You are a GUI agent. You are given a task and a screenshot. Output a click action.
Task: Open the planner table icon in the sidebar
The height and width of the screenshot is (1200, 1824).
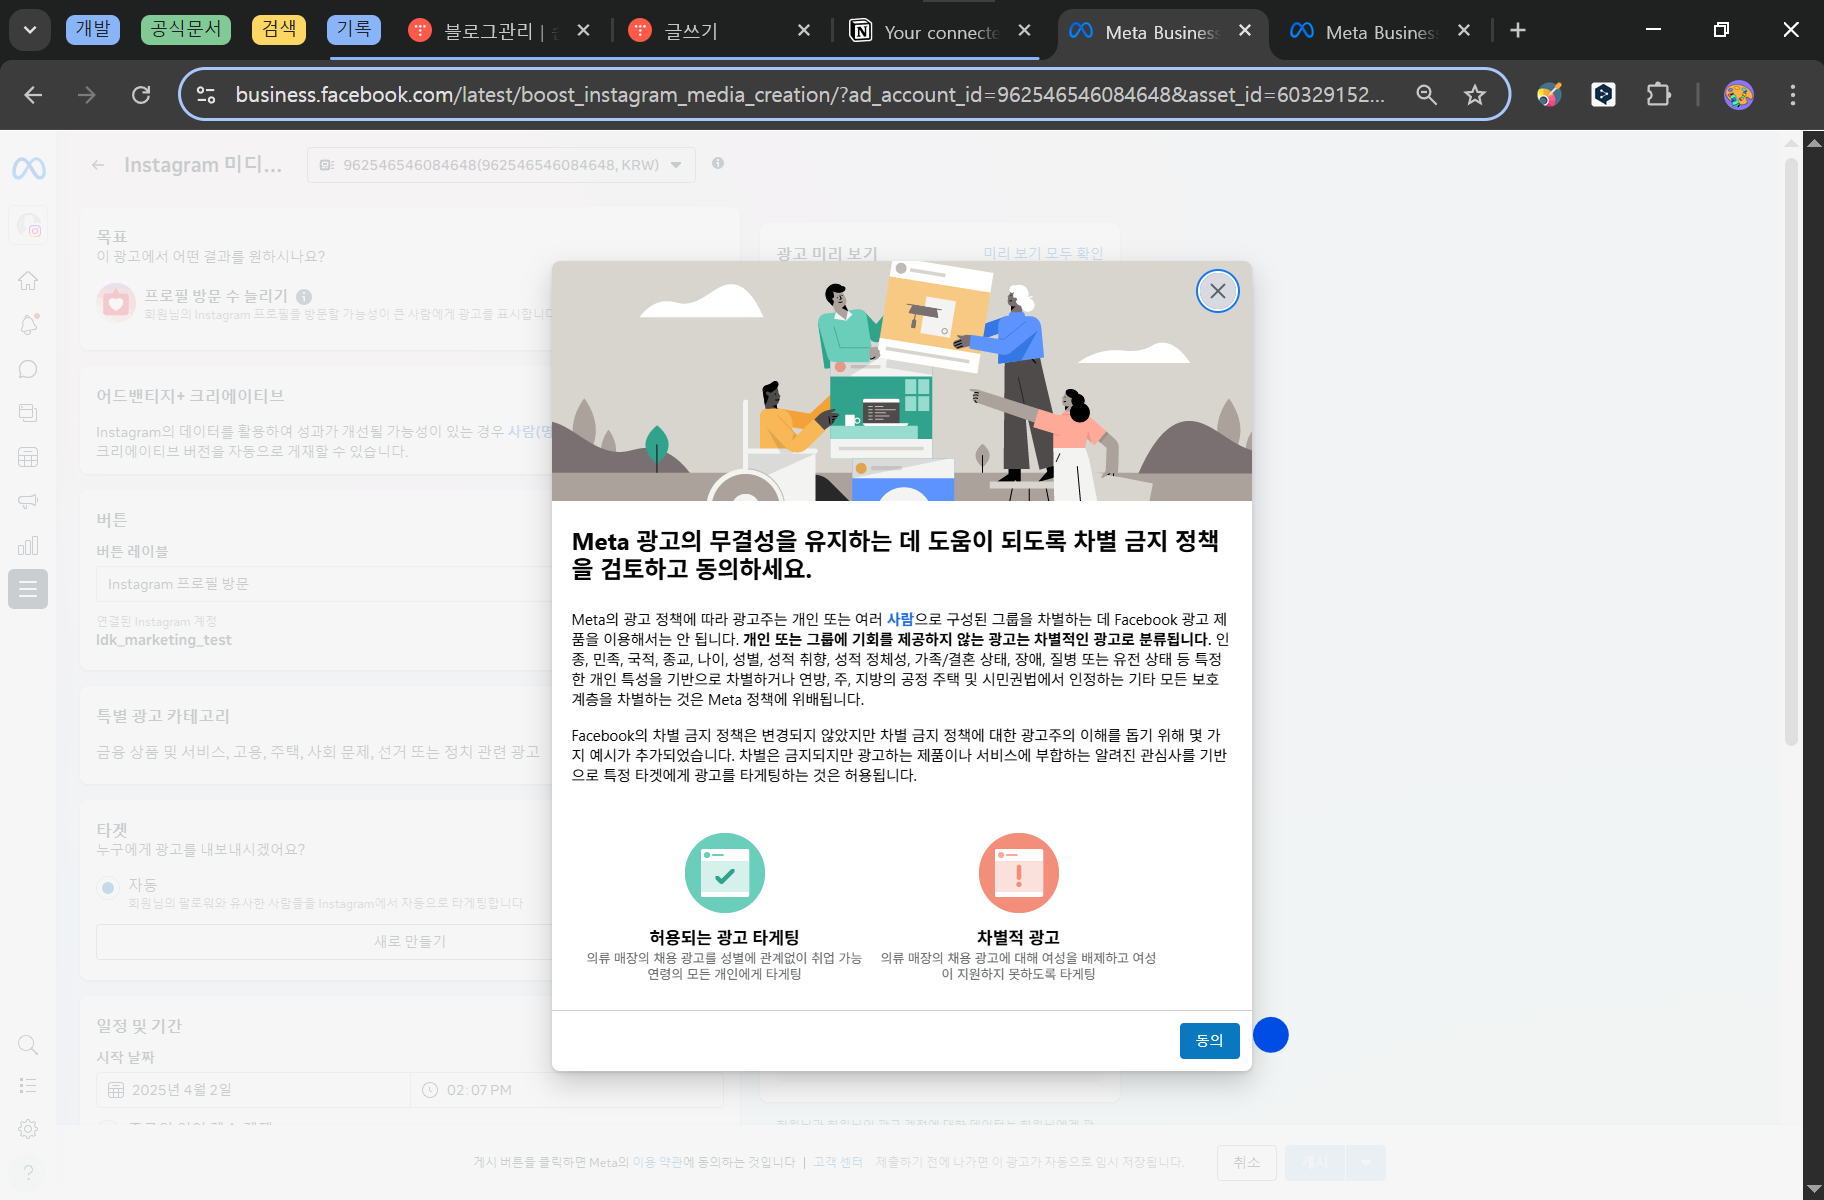tap(28, 457)
